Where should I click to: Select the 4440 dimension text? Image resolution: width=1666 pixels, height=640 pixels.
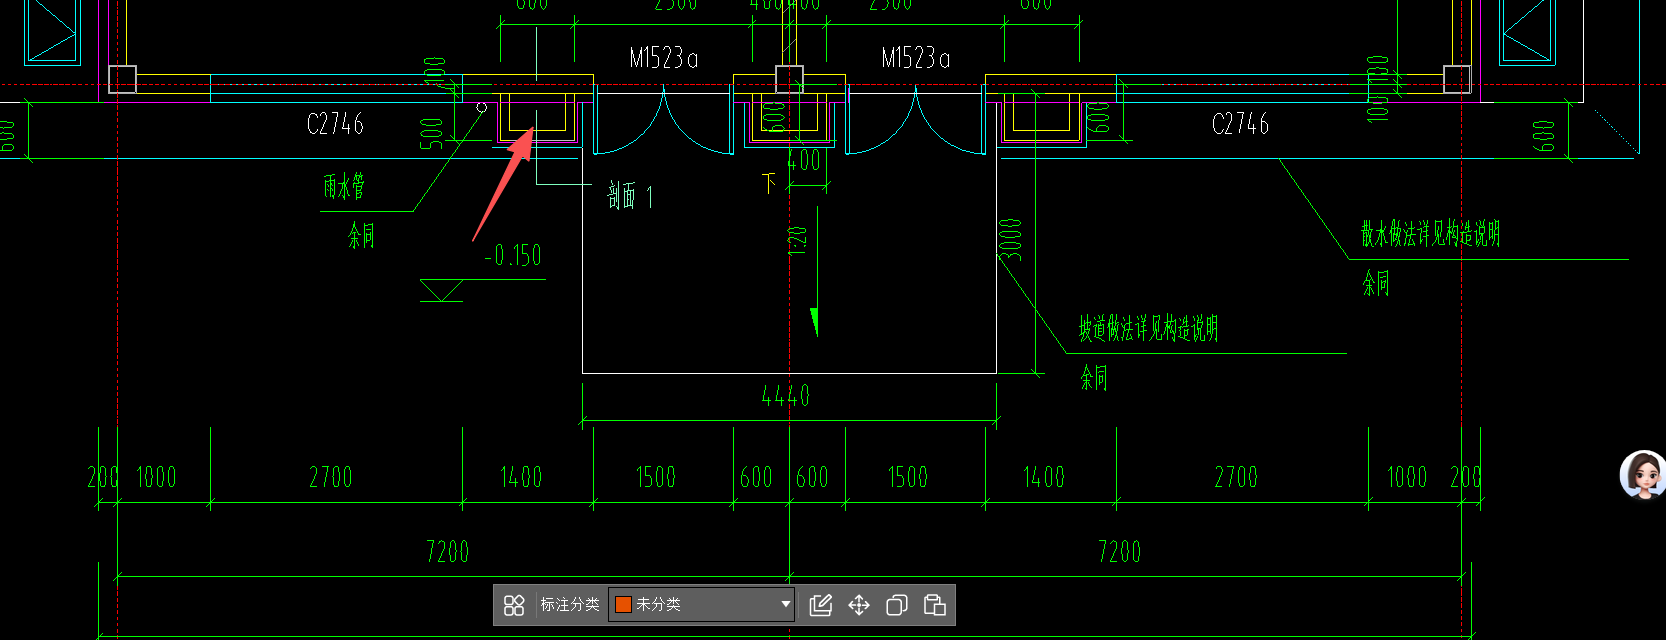pyautogui.click(x=786, y=396)
